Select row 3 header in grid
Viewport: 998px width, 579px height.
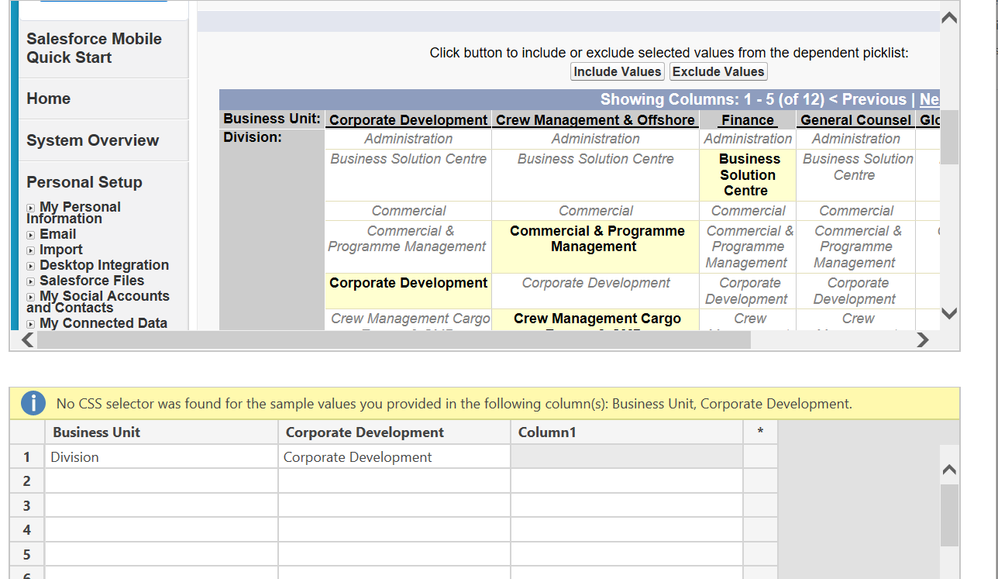point(27,506)
